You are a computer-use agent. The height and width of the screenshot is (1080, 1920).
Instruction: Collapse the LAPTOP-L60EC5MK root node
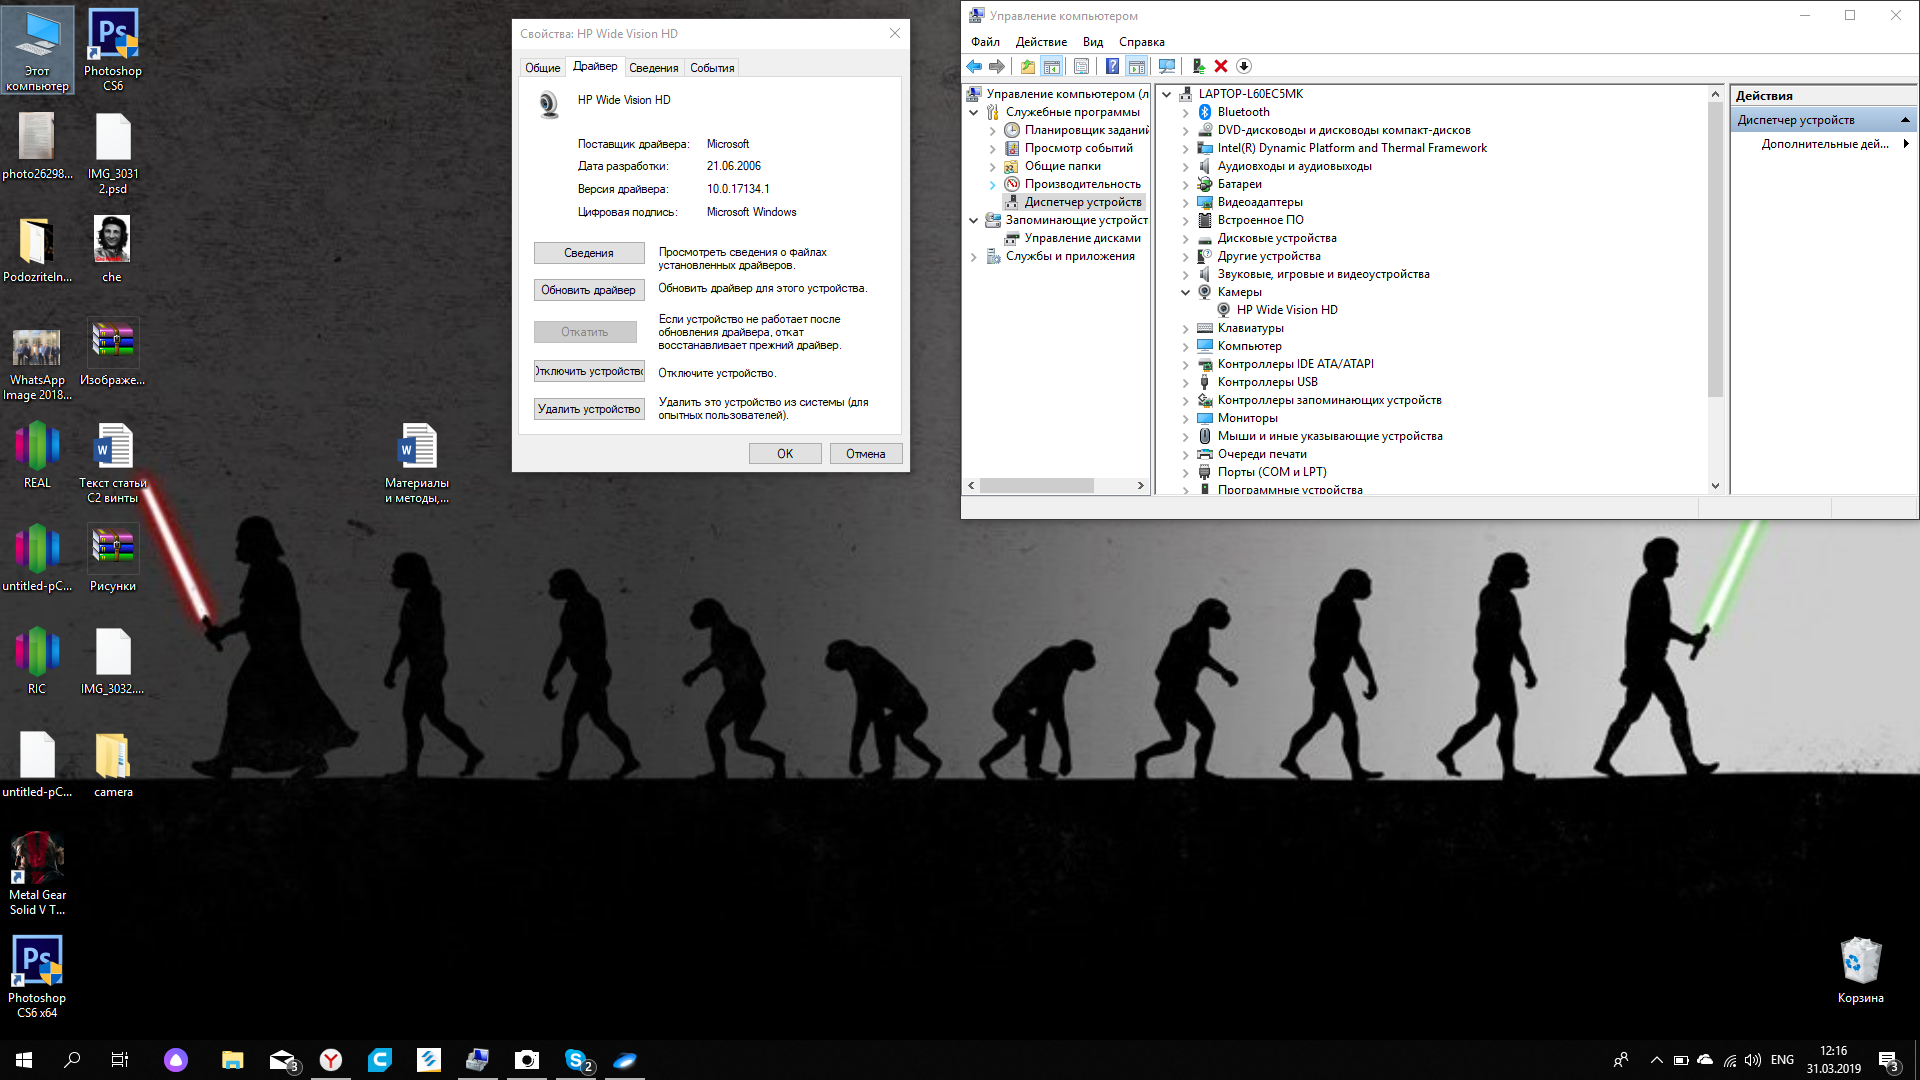[1167, 94]
